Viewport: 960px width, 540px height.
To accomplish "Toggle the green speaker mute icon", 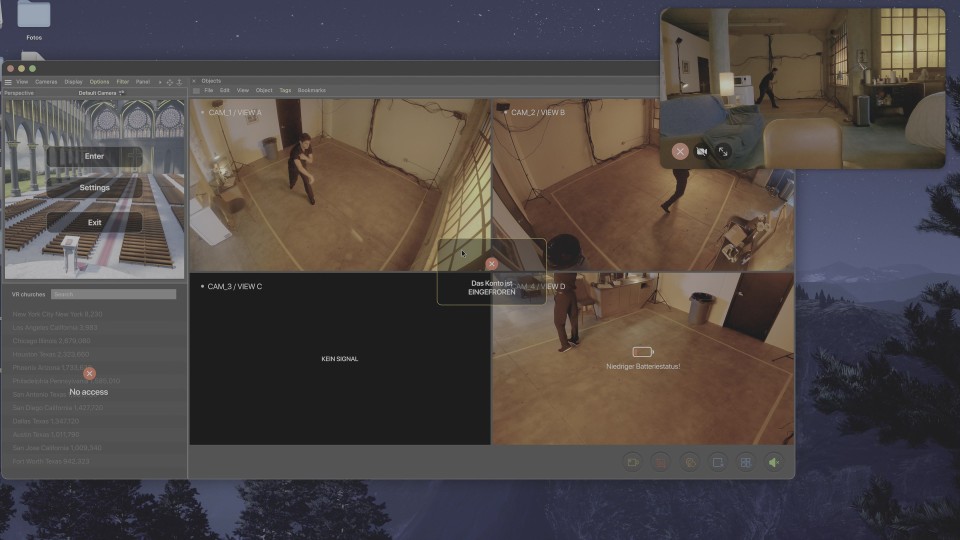I will pyautogui.click(x=774, y=462).
